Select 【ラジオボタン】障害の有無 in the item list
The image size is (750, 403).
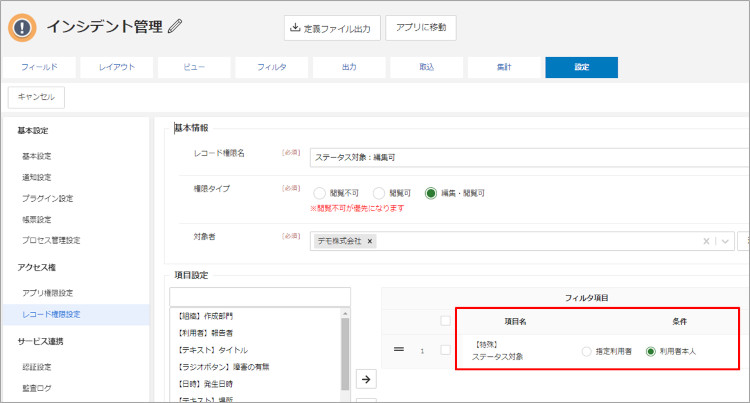pos(224,367)
